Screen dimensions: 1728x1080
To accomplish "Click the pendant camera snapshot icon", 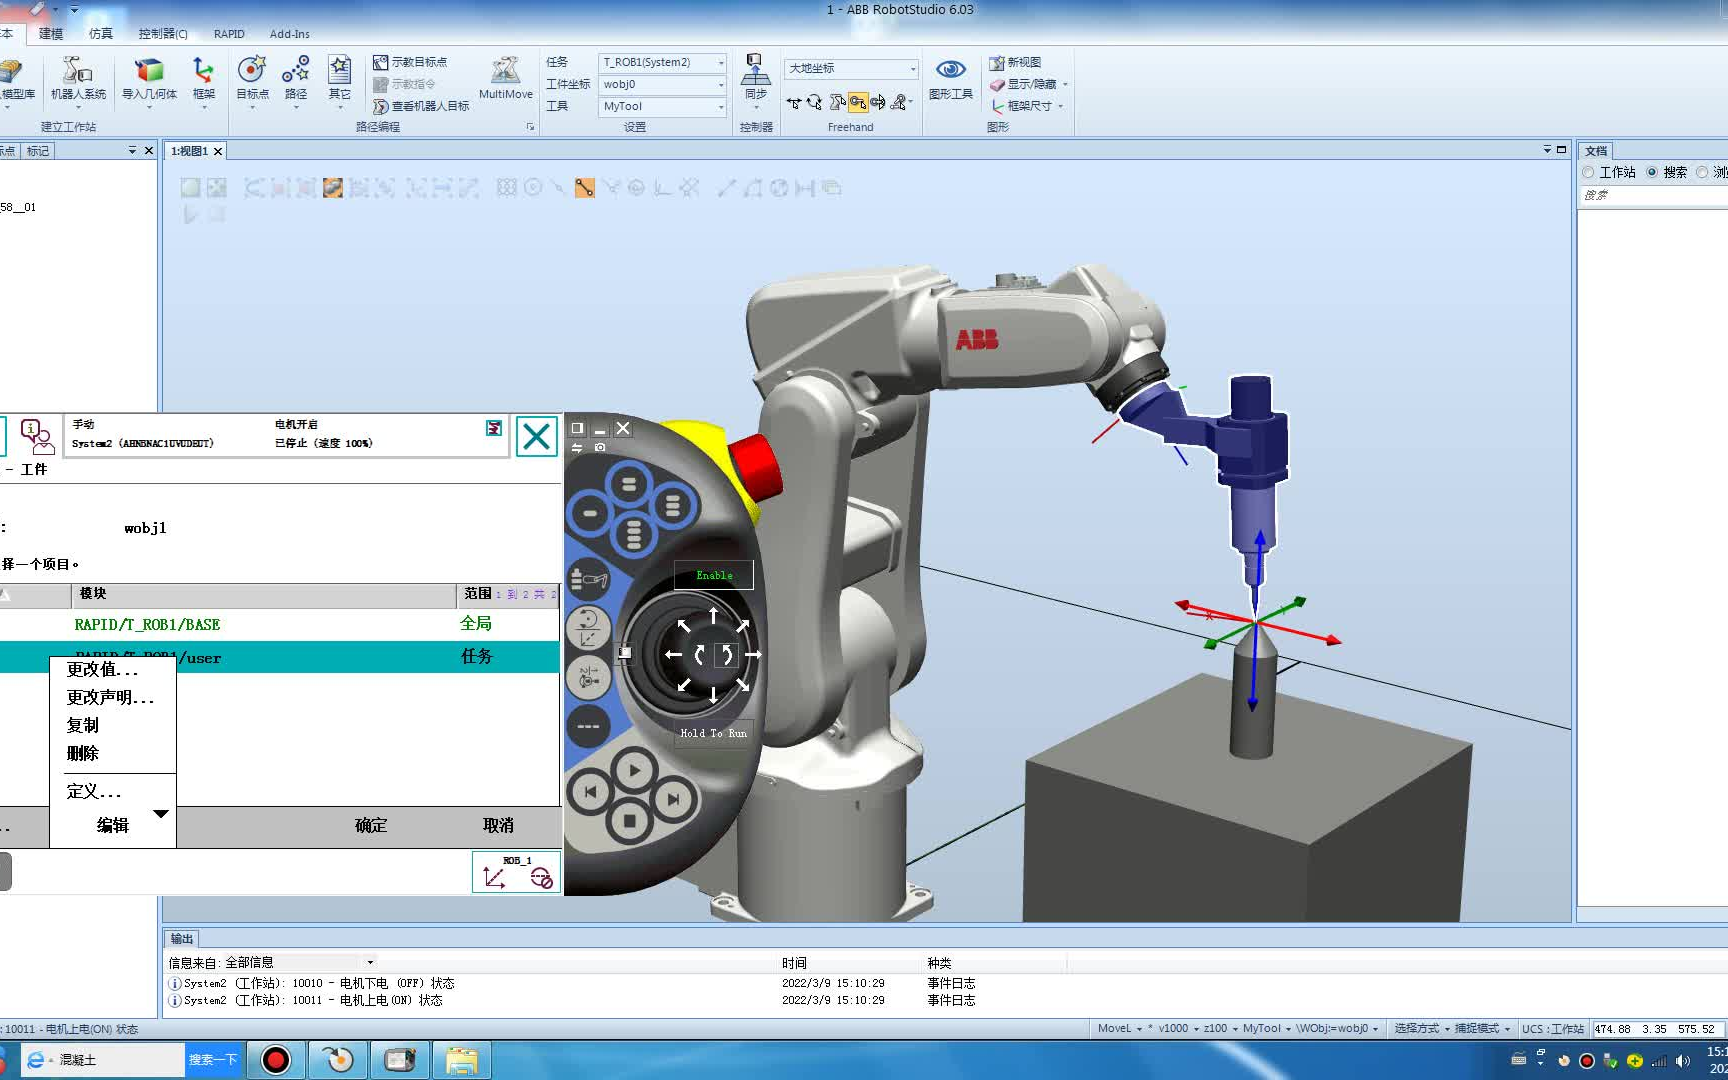I will point(600,448).
